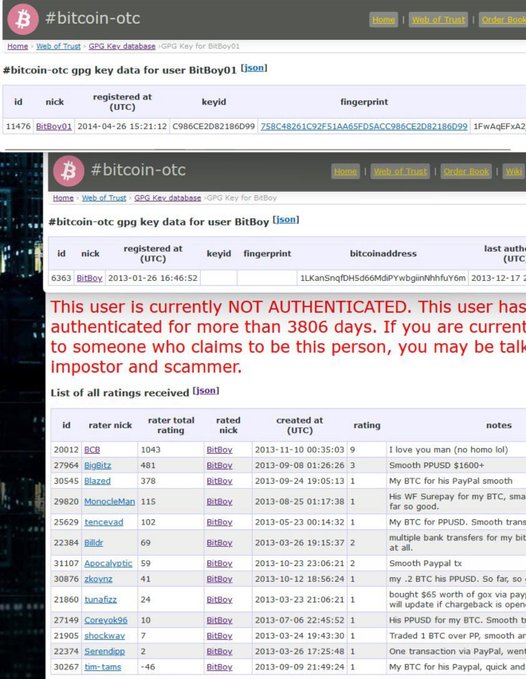The height and width of the screenshot is (679, 526).
Task: Click the BitBoy01 nick link
Action: click(x=54, y=126)
